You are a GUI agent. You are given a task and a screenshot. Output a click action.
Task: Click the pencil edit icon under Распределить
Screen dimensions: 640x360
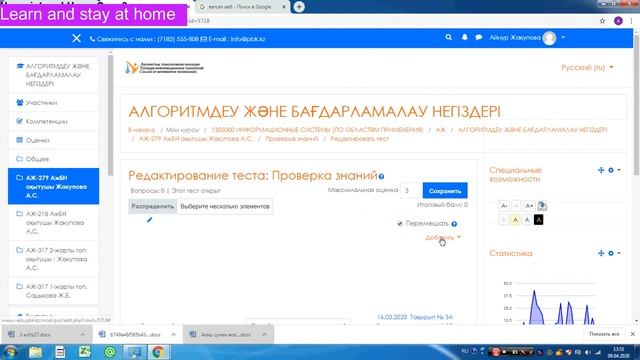coord(149,220)
